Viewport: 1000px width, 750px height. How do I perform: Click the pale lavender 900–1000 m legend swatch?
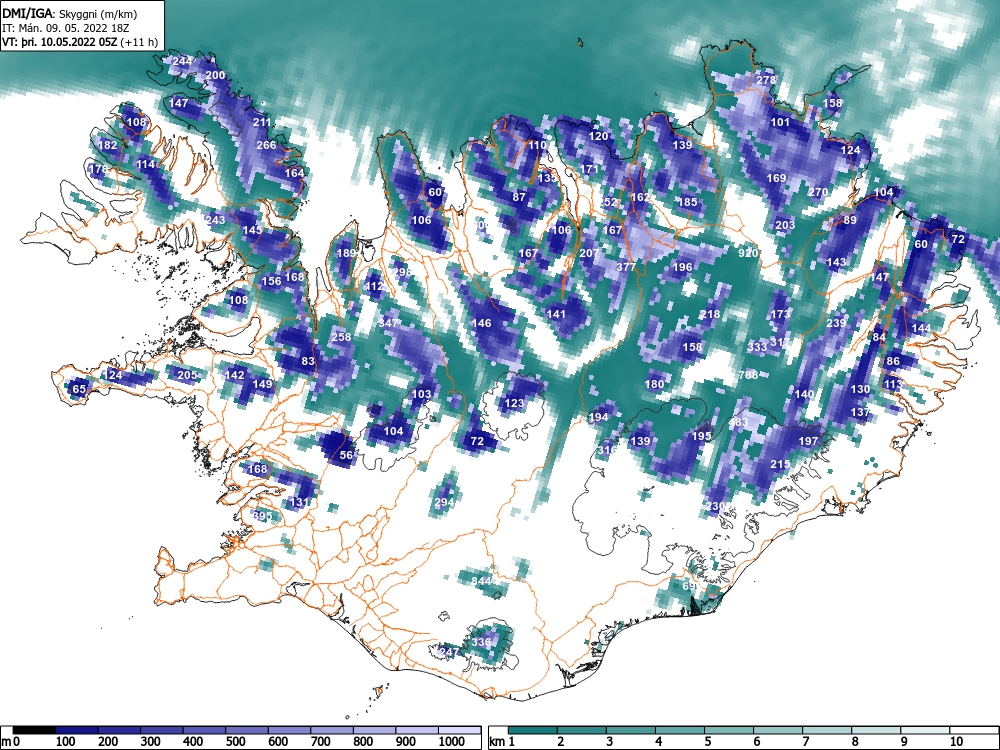tap(417, 730)
